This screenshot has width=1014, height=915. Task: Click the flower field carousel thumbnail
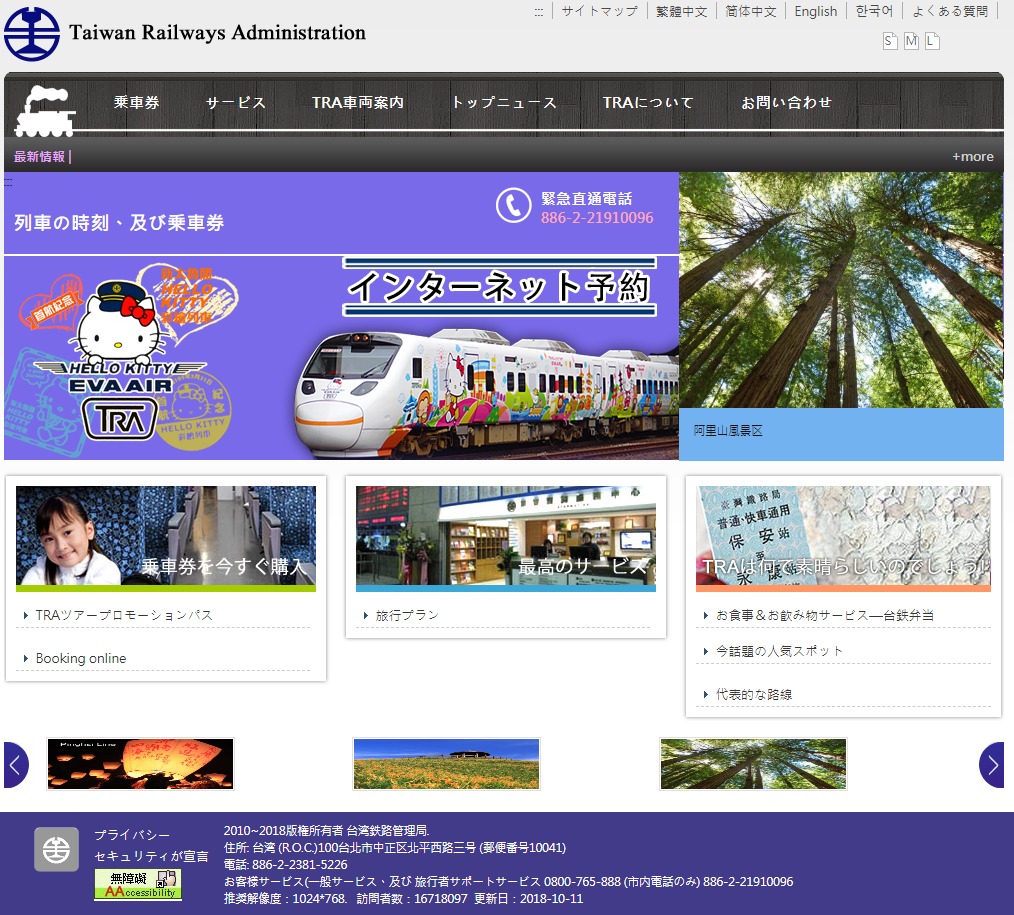coord(446,764)
